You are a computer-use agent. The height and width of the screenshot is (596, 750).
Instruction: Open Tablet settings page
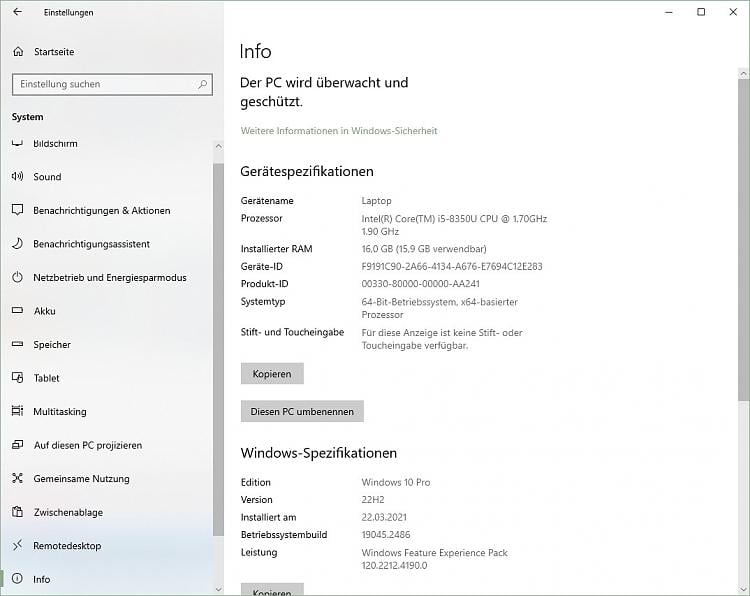point(46,378)
